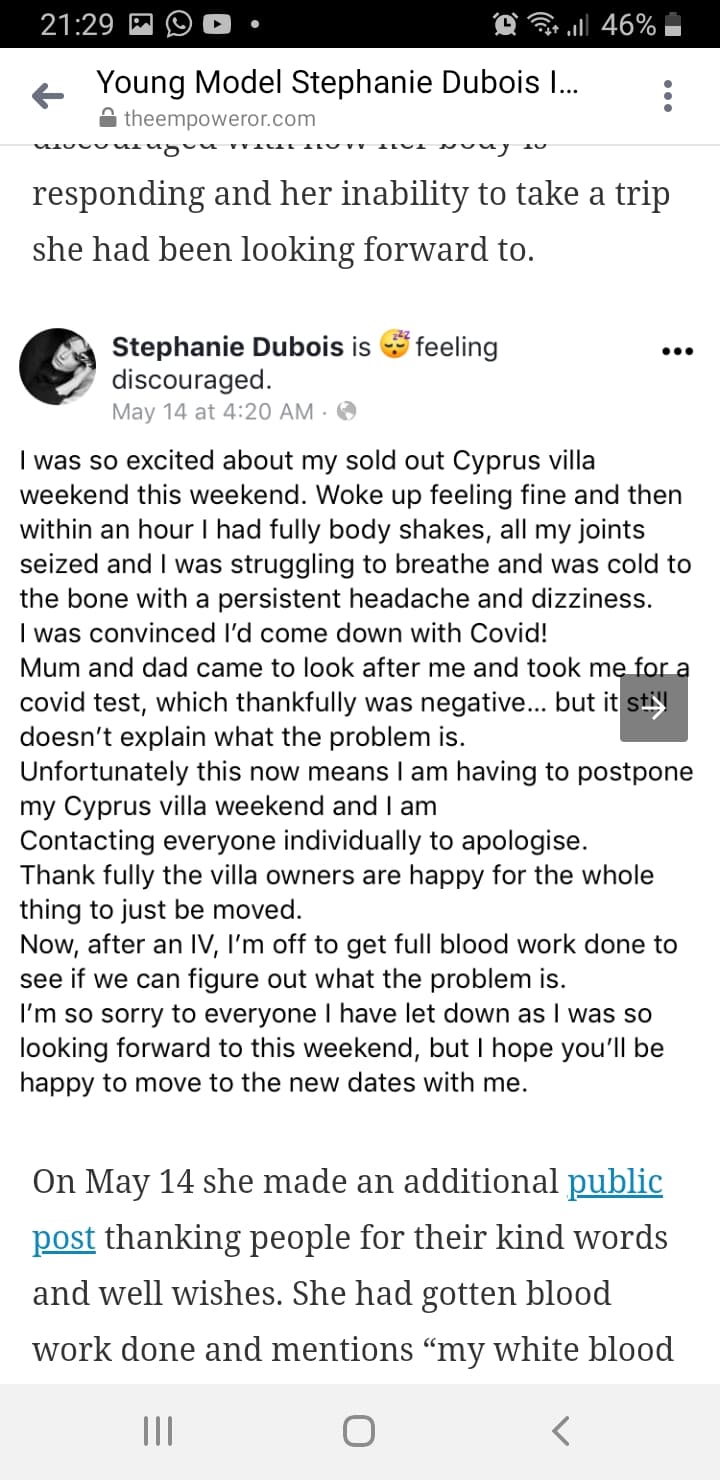The image size is (720, 1480).
Task: Expand the post options ellipsis menu
Action: [x=677, y=352]
